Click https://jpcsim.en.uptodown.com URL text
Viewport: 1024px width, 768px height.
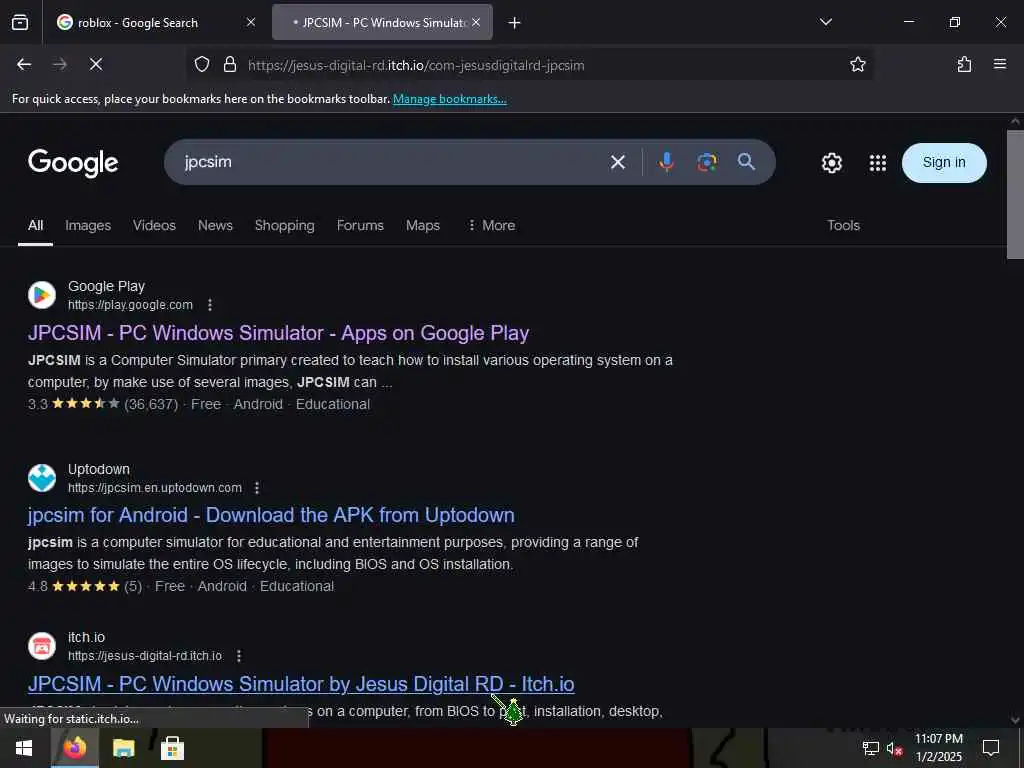155,488
